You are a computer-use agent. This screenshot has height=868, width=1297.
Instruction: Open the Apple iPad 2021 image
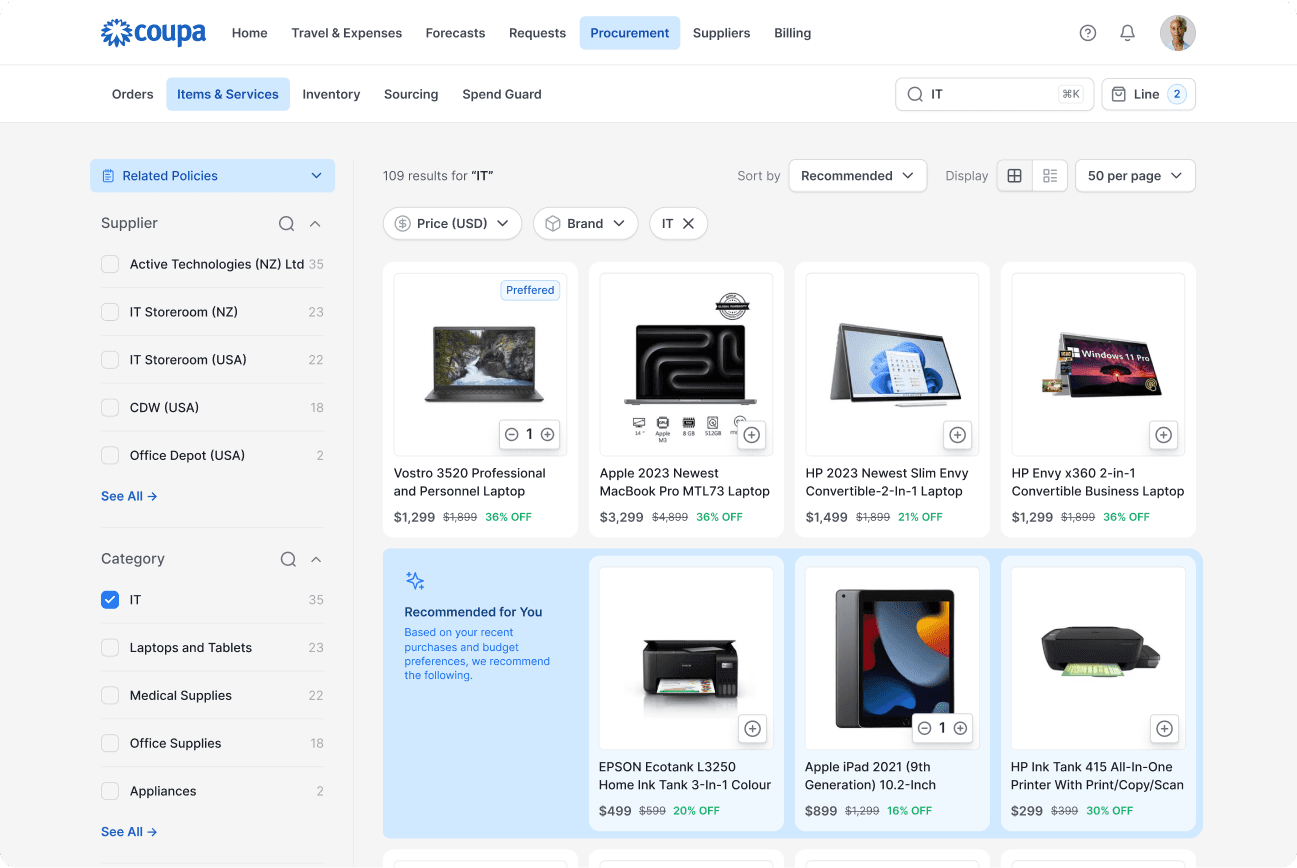tap(892, 659)
